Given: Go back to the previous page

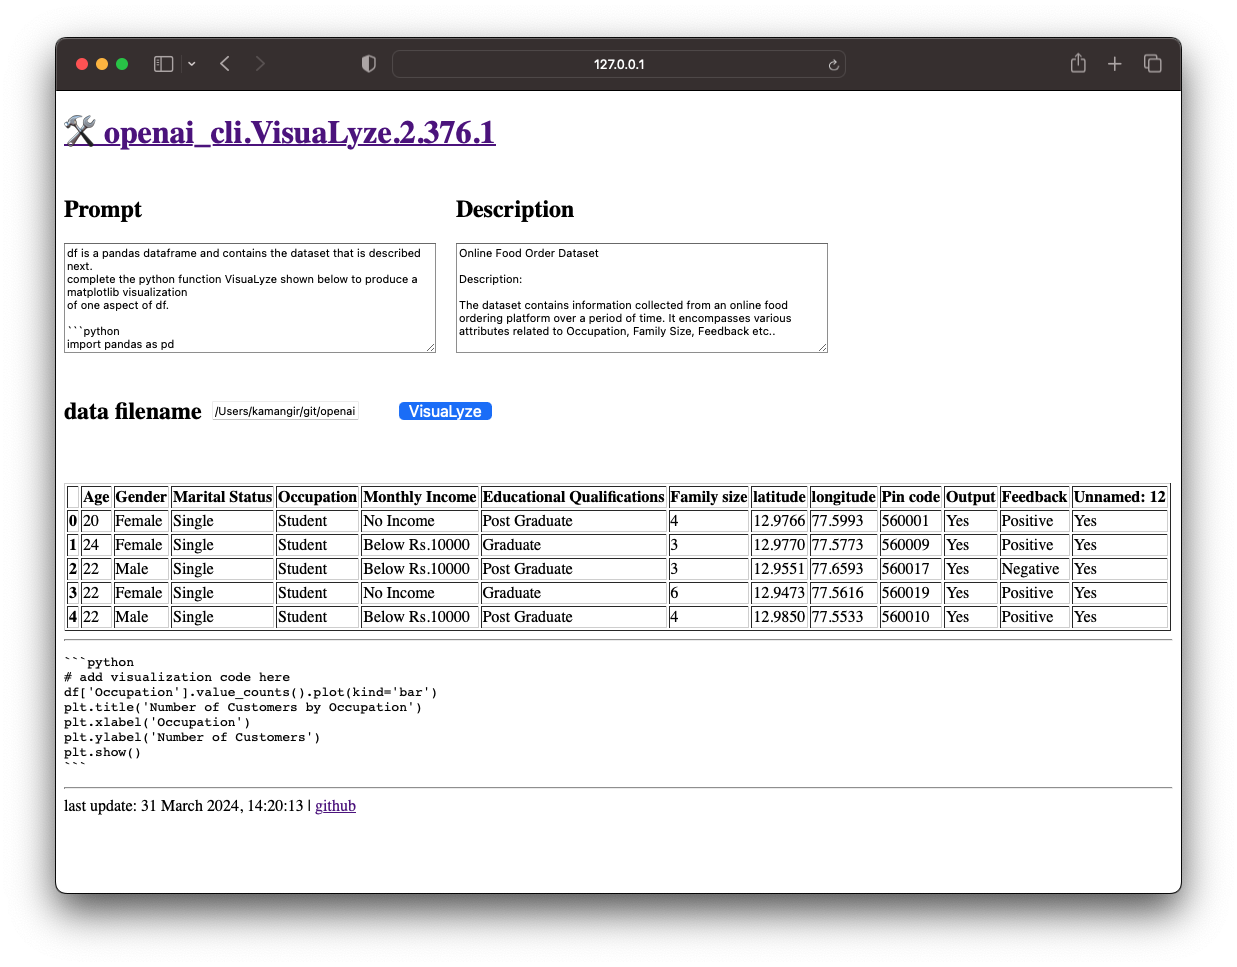Looking at the screenshot, I should 225,64.
